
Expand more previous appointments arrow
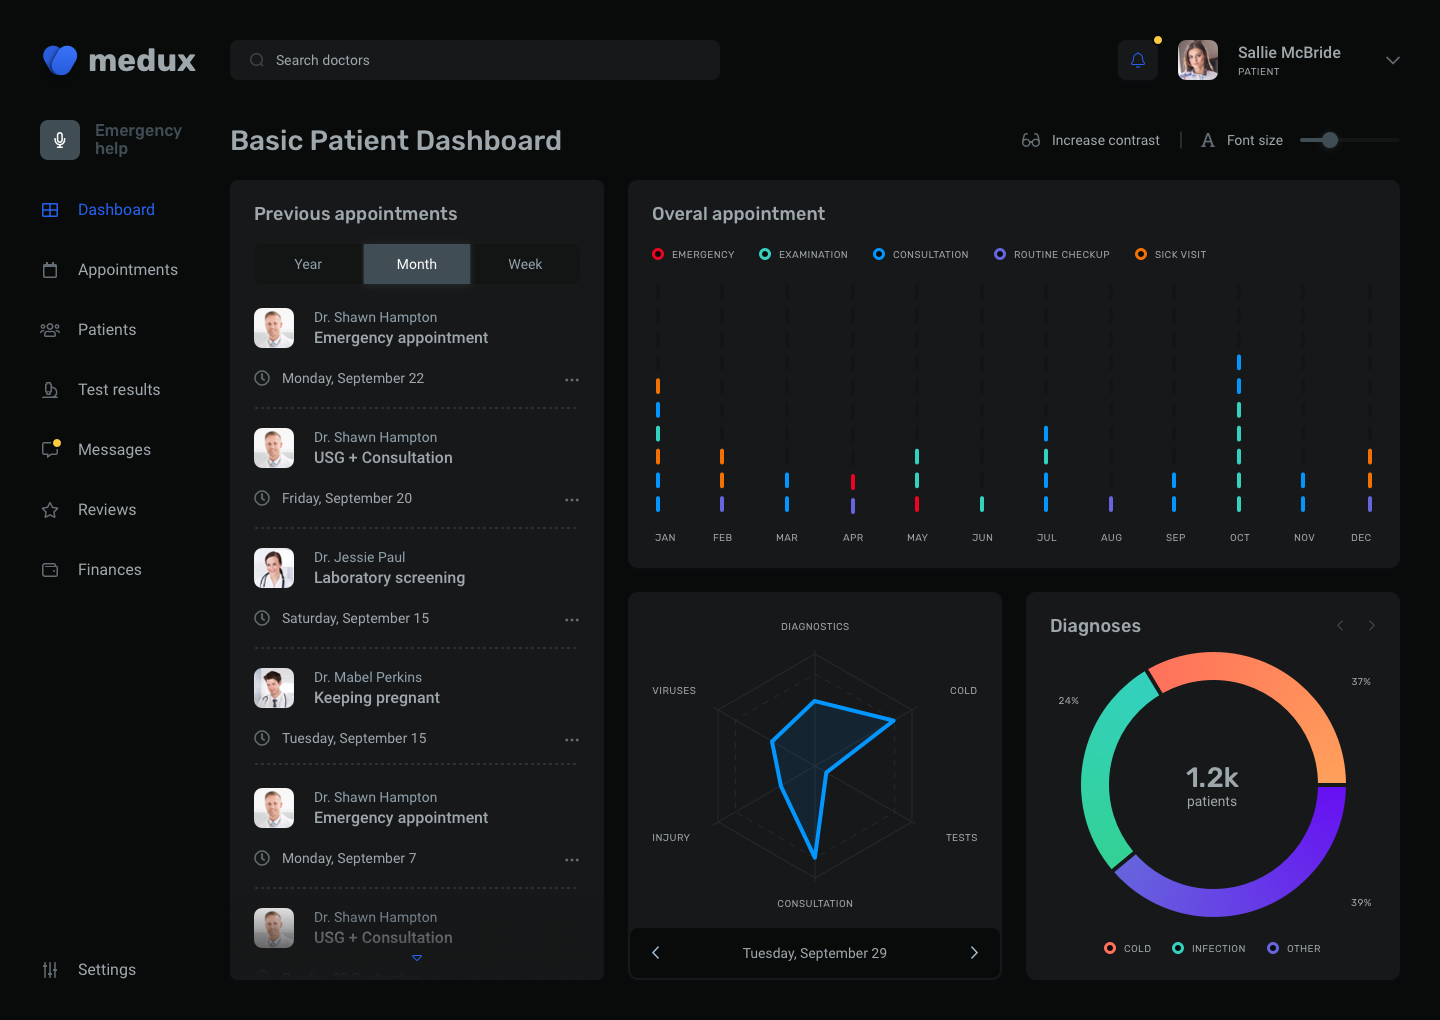click(417, 958)
